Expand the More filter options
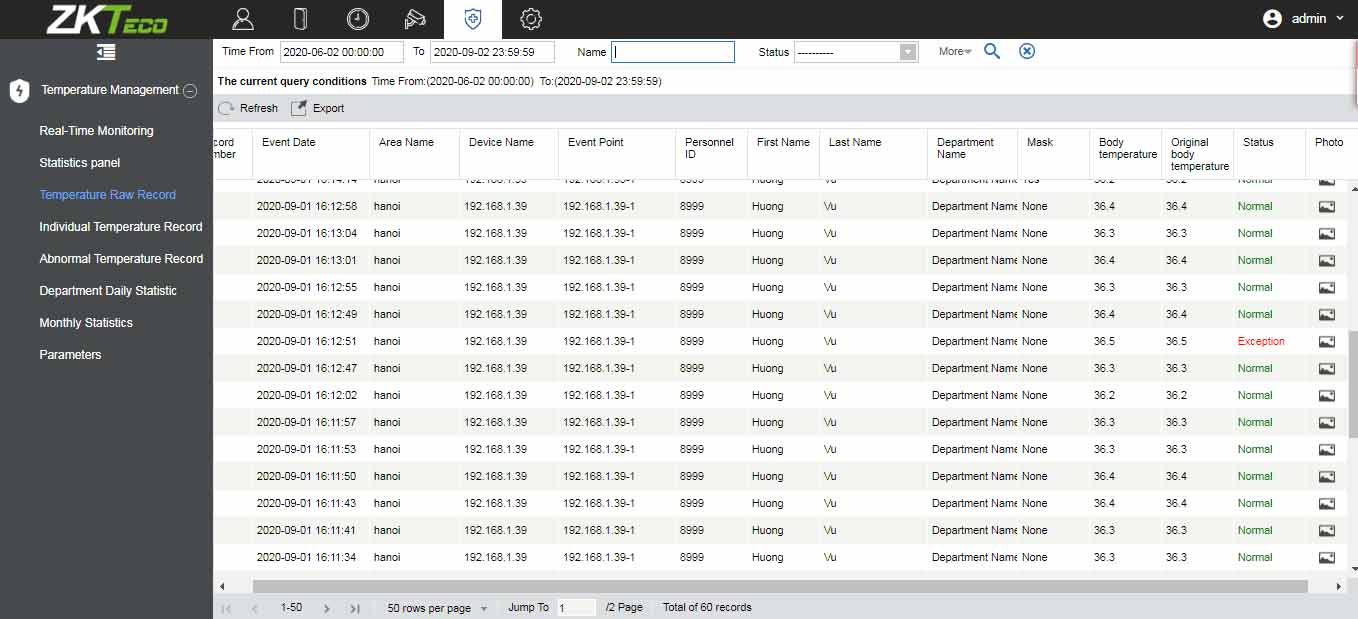The width and height of the screenshot is (1358, 619). (955, 51)
